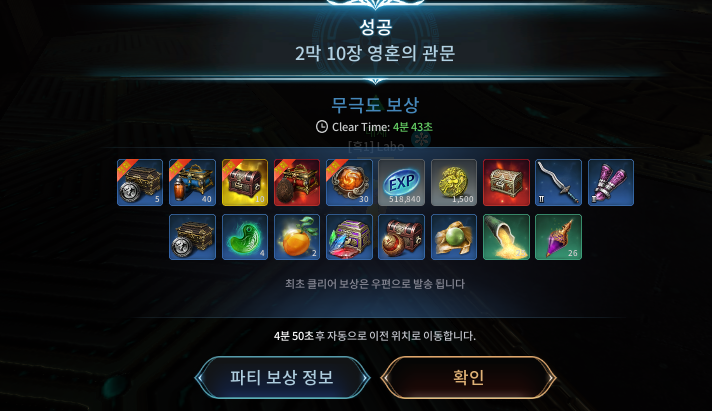Click the EXP 518,840 reward icon

pyautogui.click(x=401, y=182)
